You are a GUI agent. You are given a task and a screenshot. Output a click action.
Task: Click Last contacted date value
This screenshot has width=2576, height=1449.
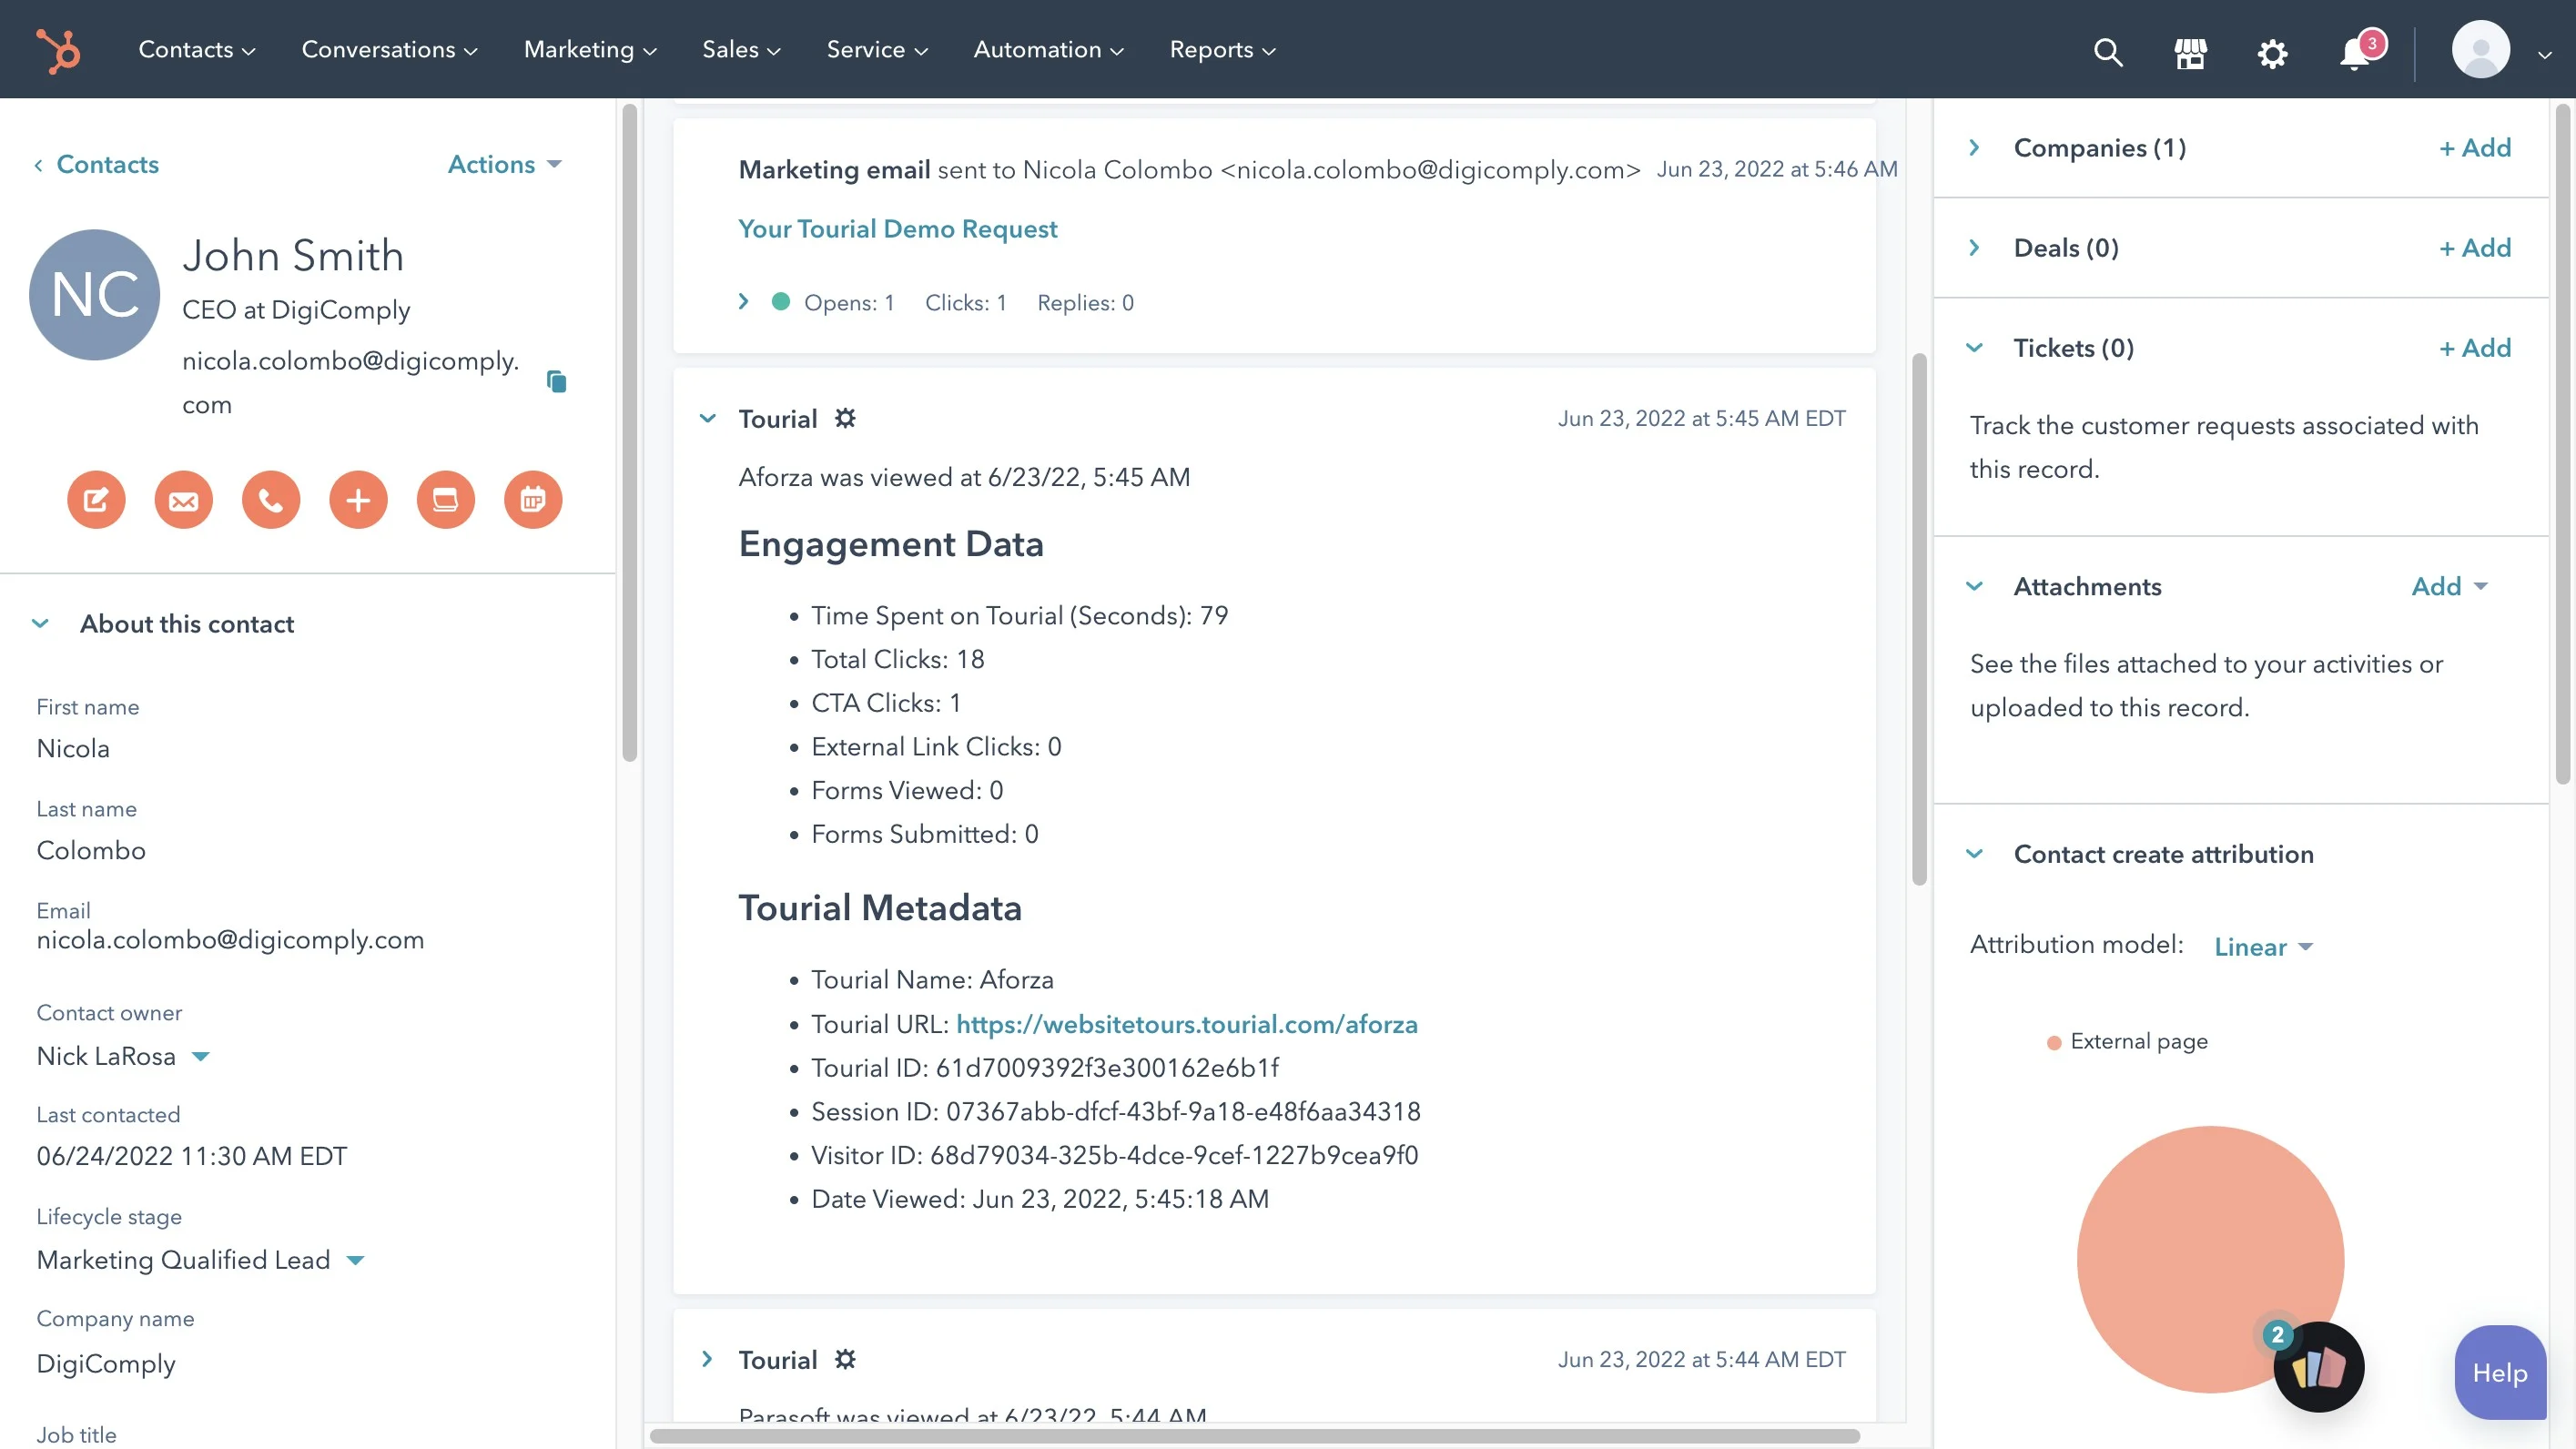point(192,1156)
